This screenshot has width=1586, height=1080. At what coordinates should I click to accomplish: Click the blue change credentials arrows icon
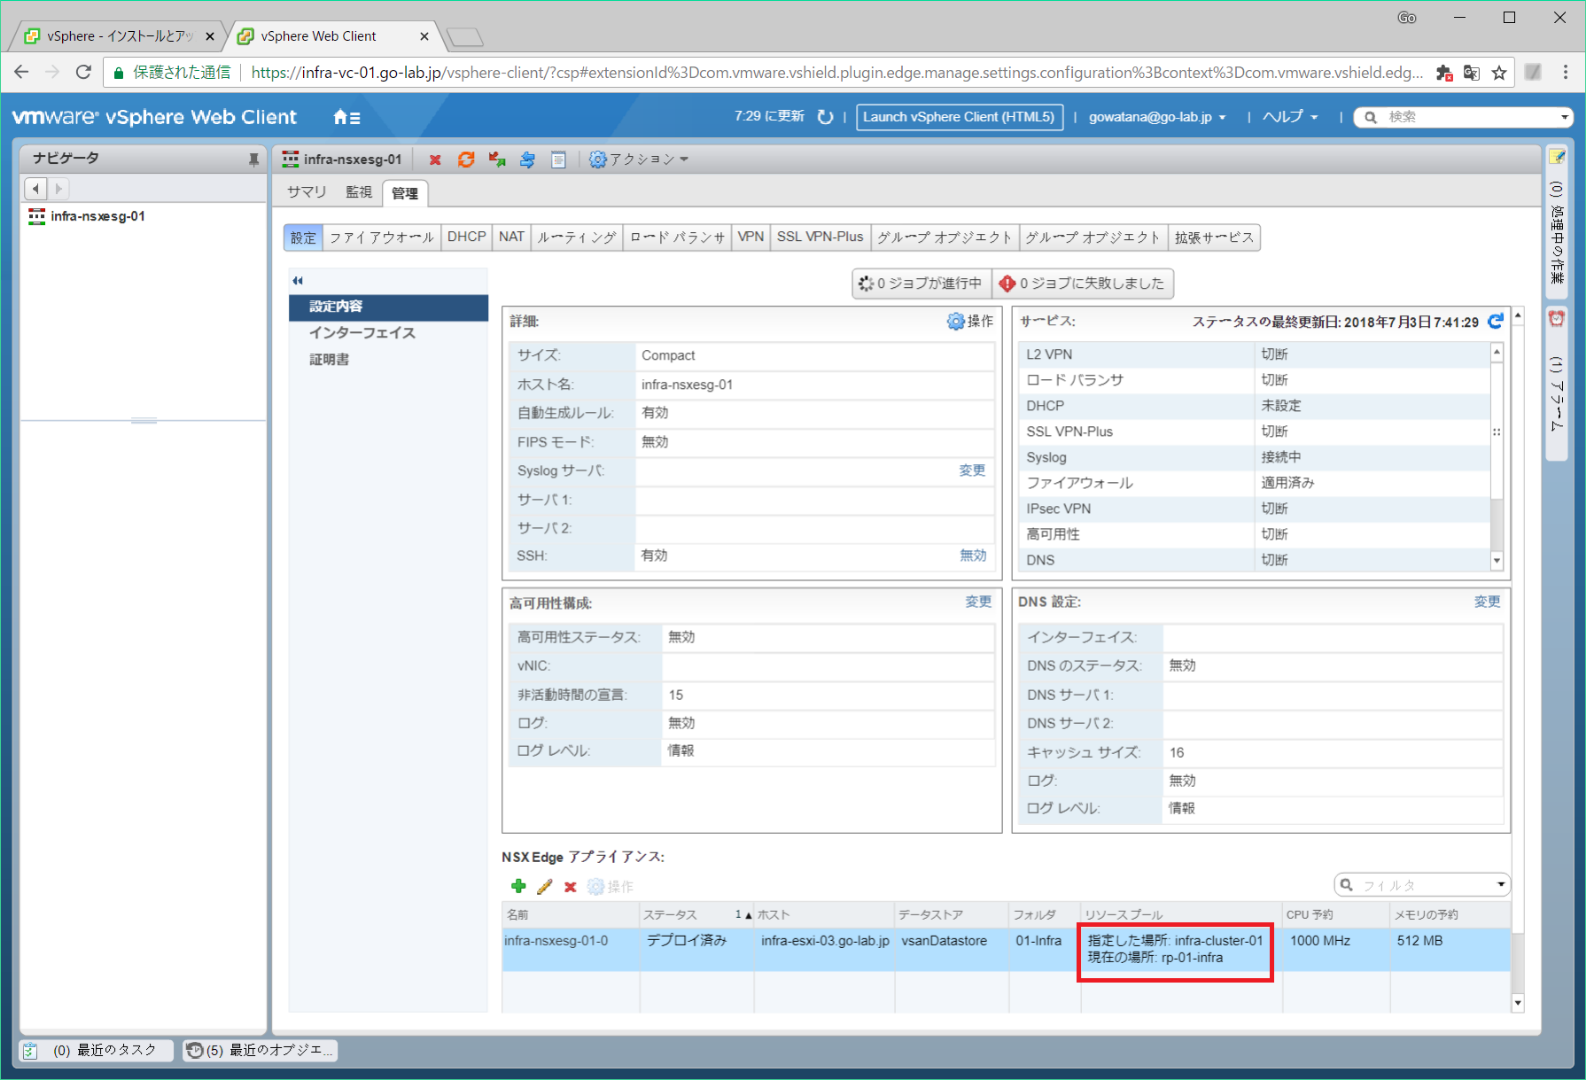tap(527, 160)
